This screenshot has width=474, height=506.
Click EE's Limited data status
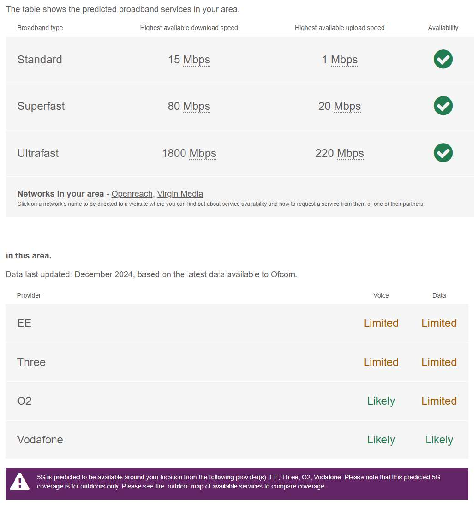point(439,323)
